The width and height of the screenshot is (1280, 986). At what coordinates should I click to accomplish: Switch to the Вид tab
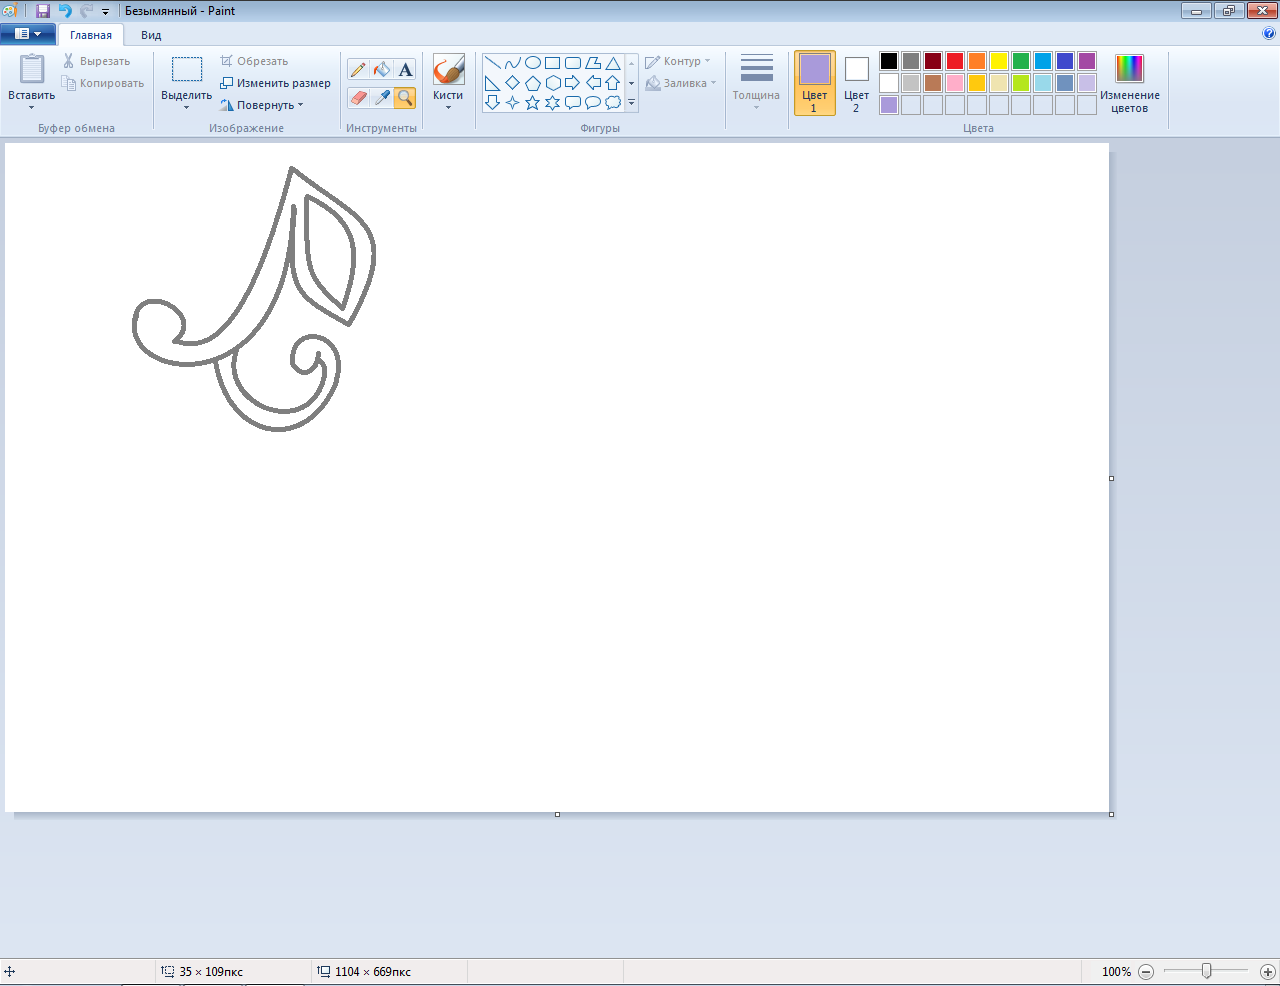coord(151,35)
